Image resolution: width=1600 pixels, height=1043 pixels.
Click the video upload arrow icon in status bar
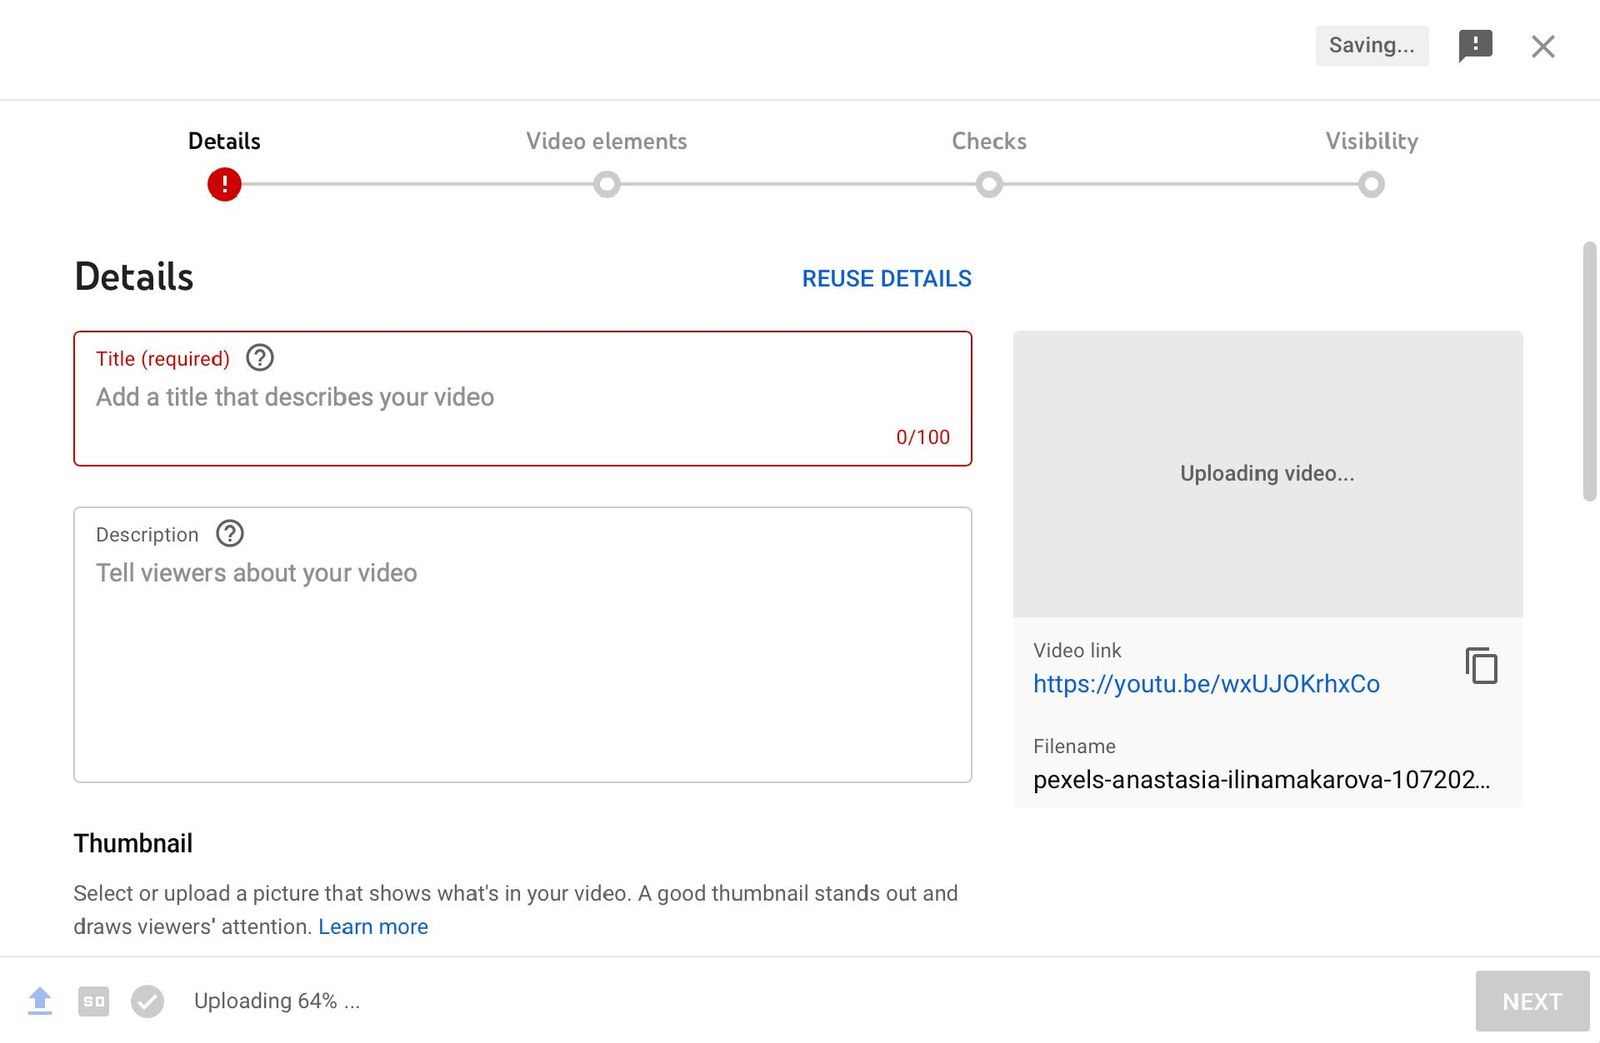click(x=40, y=1000)
